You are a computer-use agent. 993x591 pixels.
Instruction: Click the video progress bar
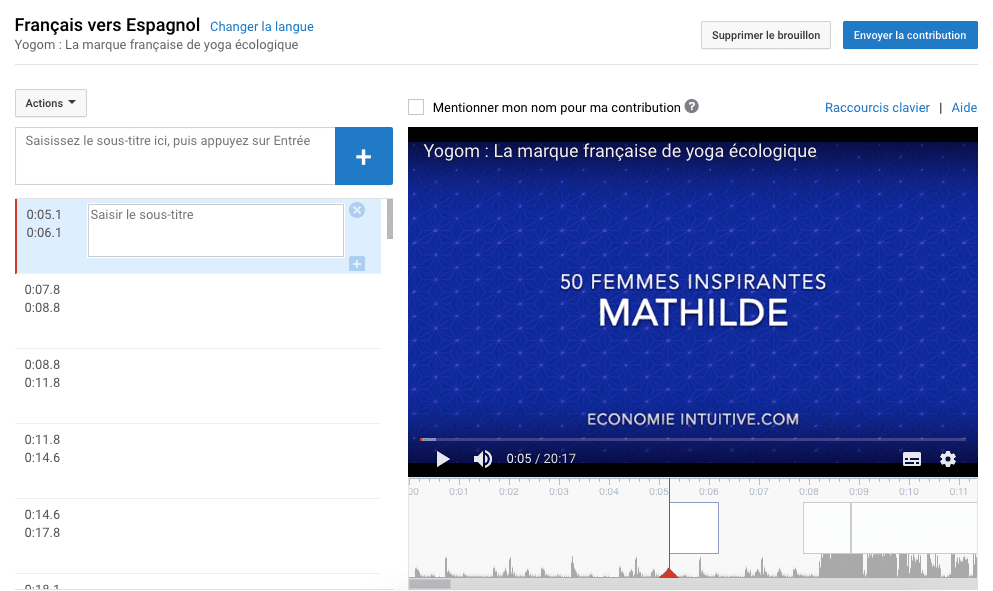[x=692, y=439]
